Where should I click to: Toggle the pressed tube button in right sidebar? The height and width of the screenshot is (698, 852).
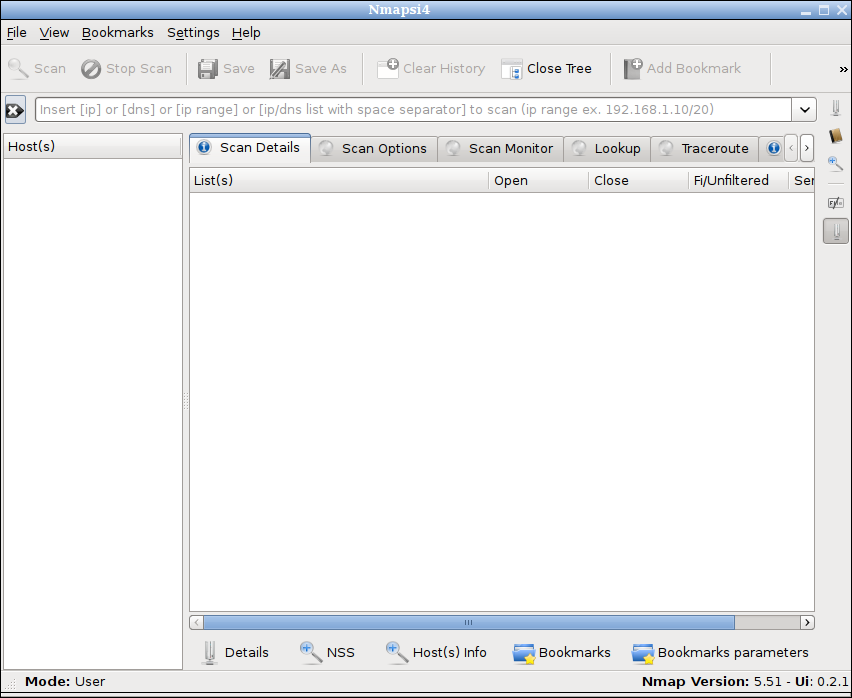coord(836,231)
